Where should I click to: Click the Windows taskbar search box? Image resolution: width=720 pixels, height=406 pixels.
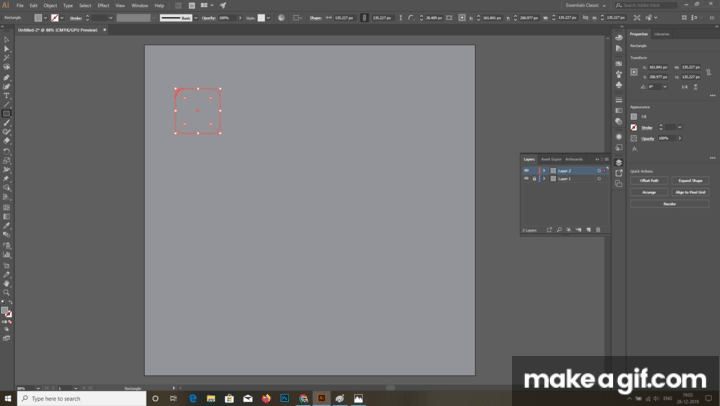[82, 398]
